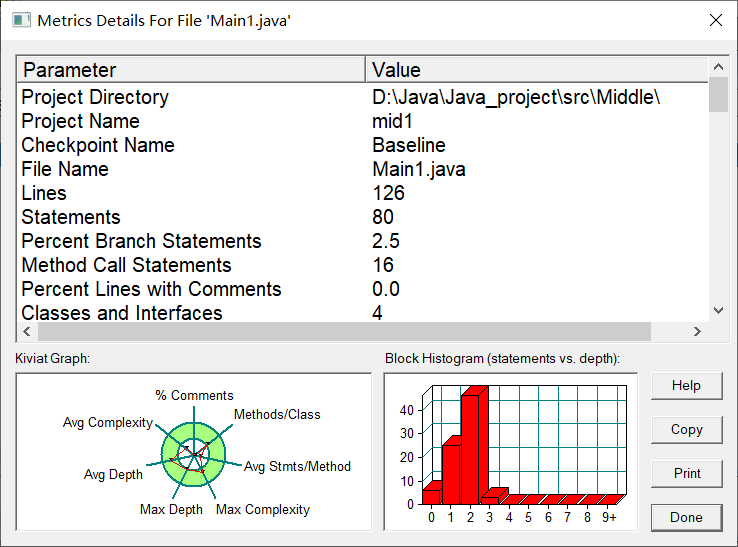Select the Percent Branch Statements row
This screenshot has height=547, width=738.
[362, 241]
